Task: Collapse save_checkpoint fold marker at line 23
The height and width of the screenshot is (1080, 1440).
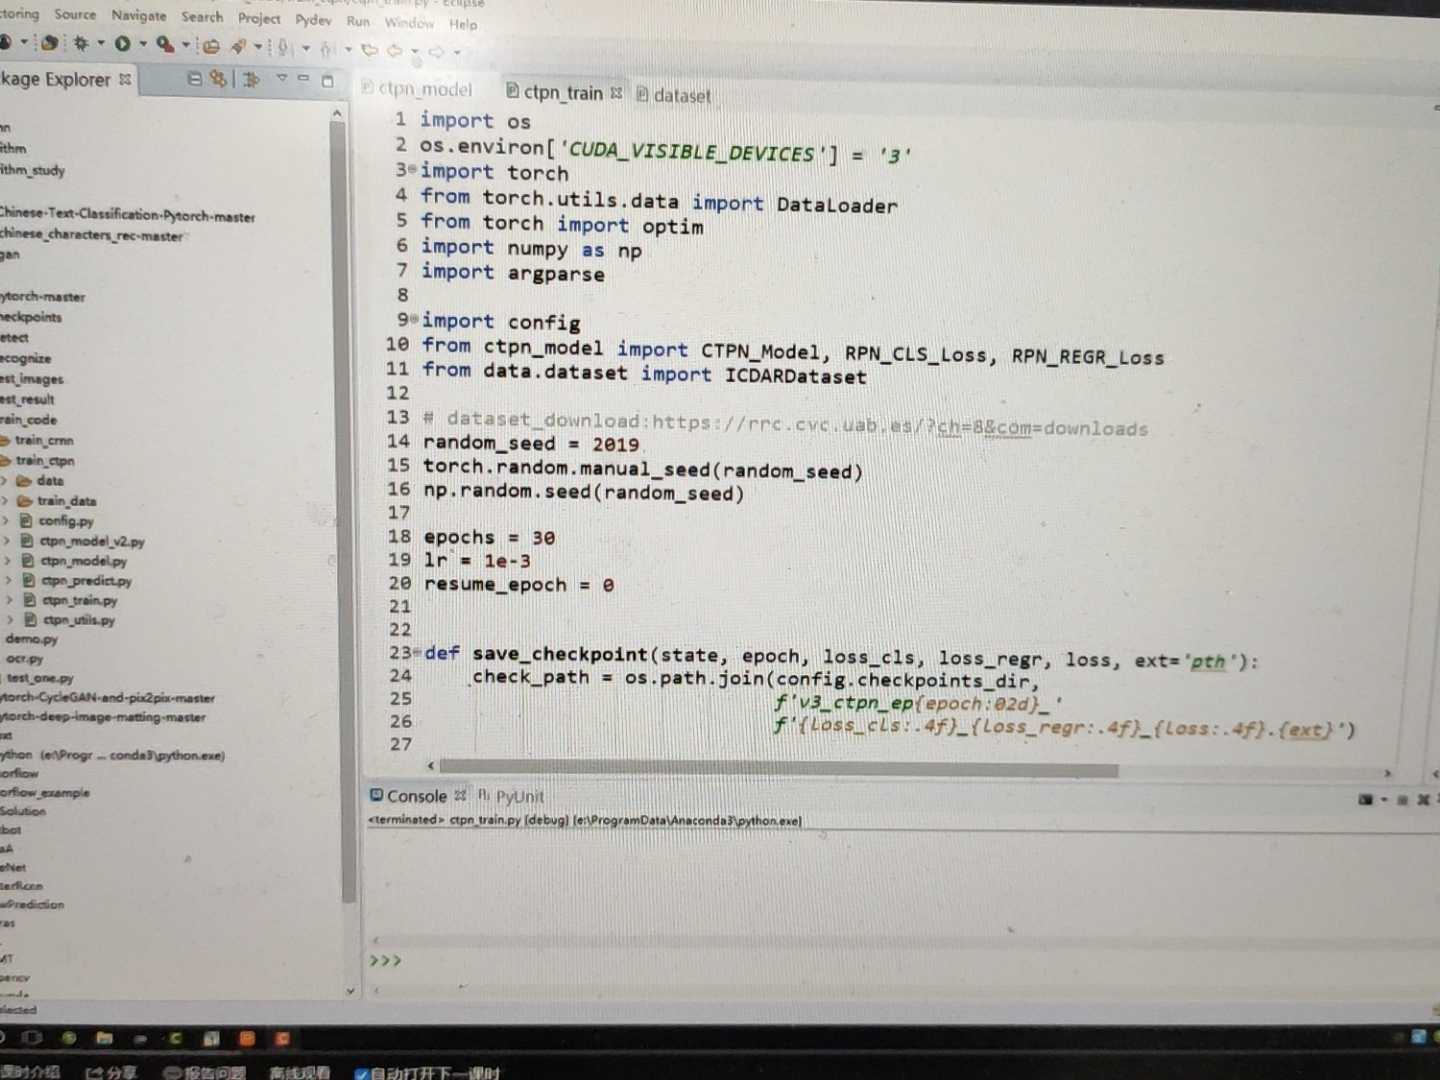Action: tap(418, 652)
